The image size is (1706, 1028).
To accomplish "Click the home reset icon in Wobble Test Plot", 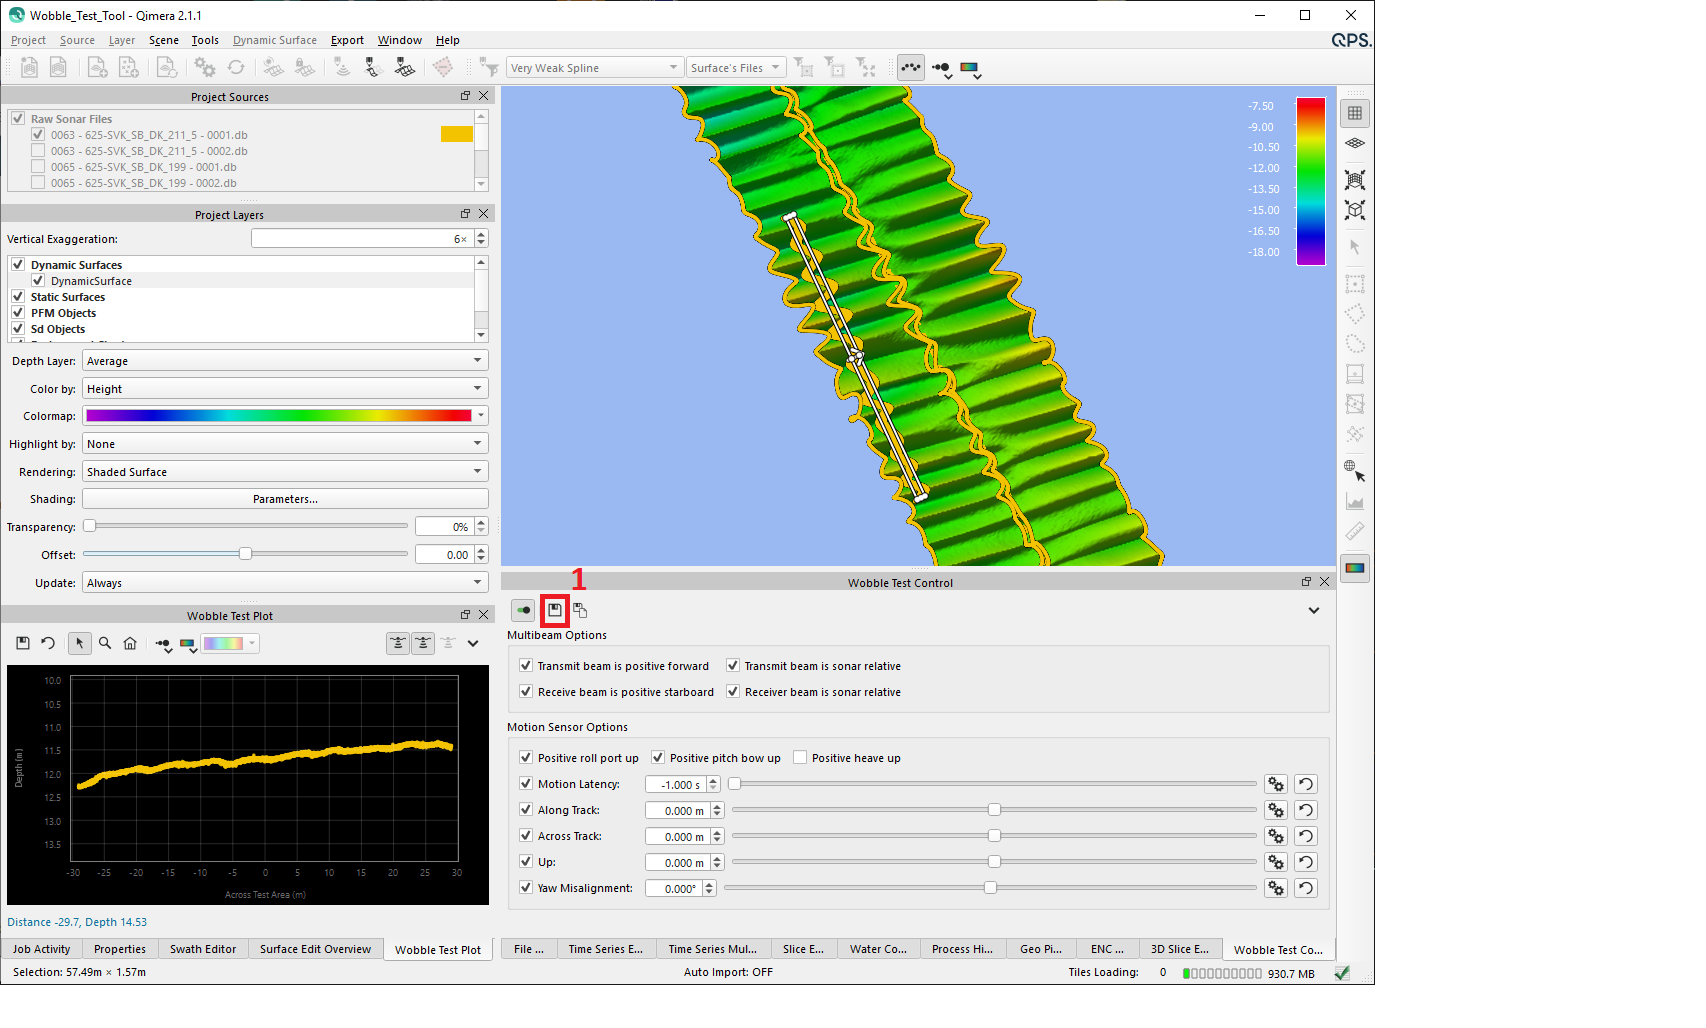I will click(130, 643).
